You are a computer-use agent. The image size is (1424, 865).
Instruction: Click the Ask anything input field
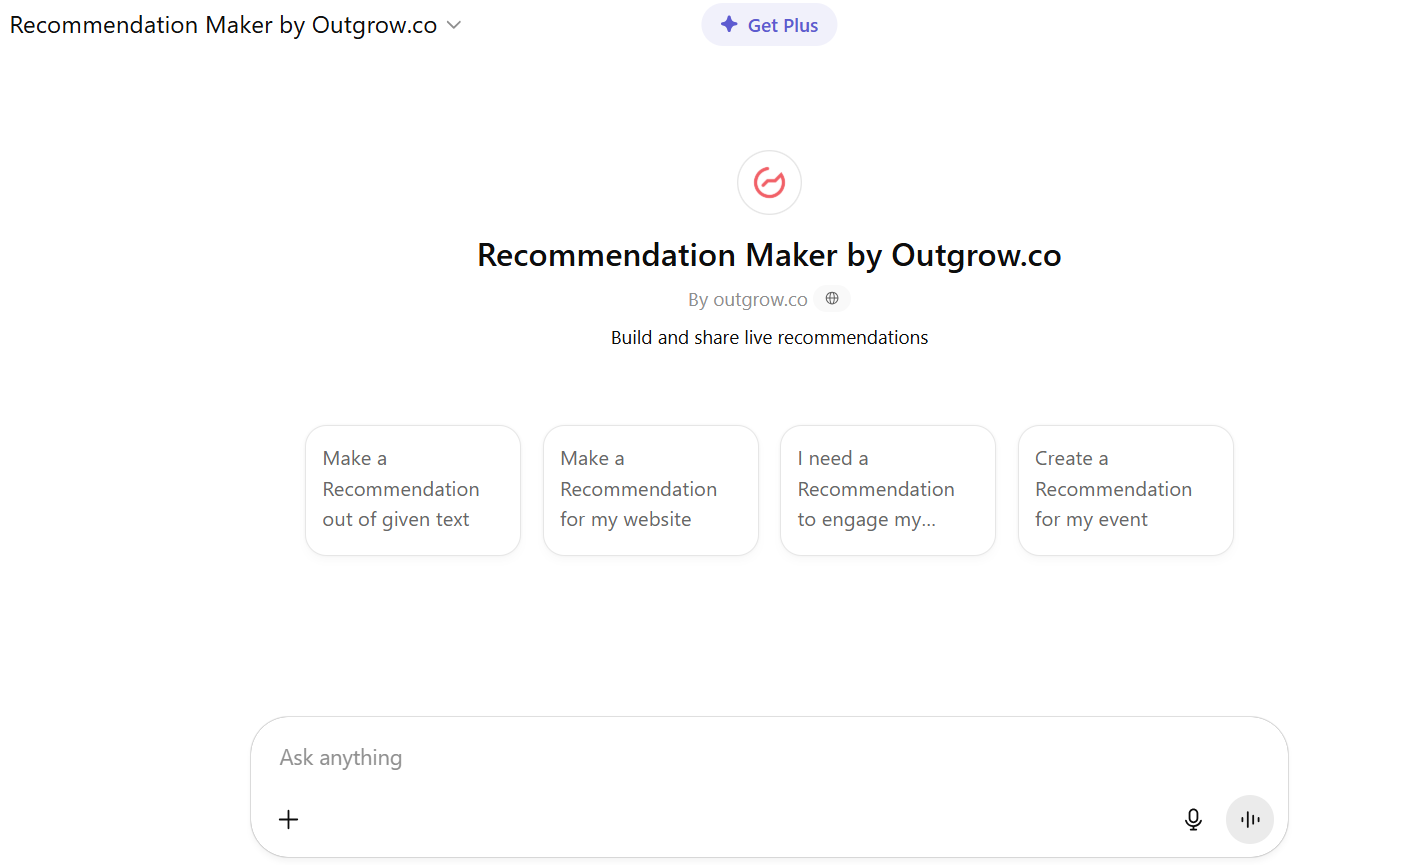[x=700, y=757]
